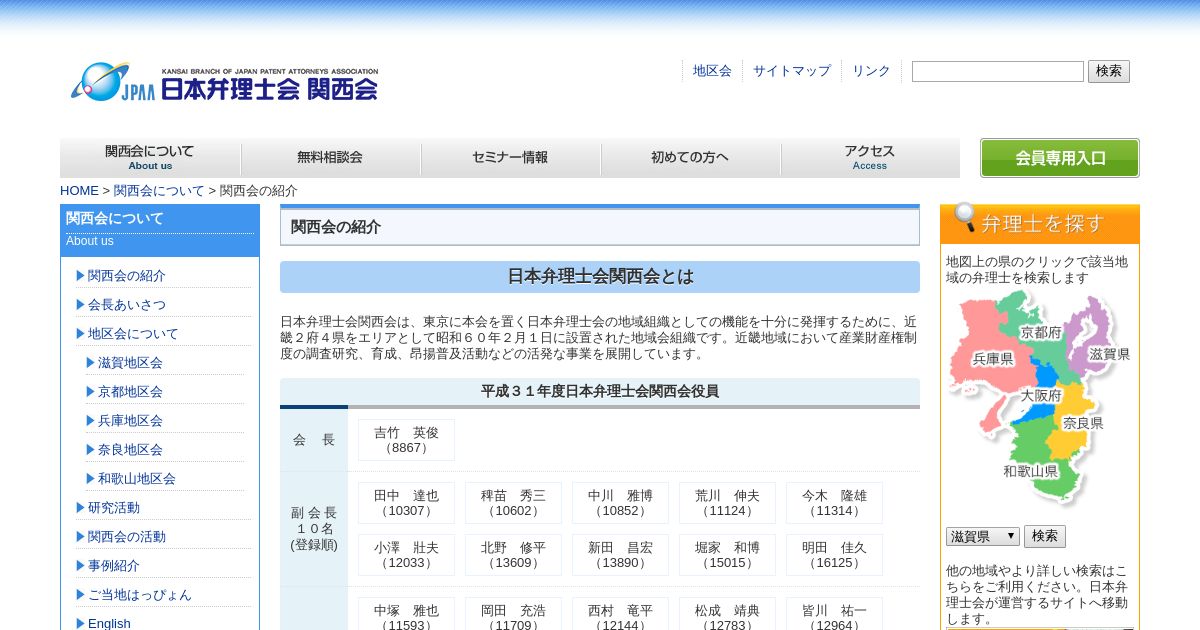Click the cell 岡田 充浩 (11709)
The image size is (1200, 630).
coord(513,614)
